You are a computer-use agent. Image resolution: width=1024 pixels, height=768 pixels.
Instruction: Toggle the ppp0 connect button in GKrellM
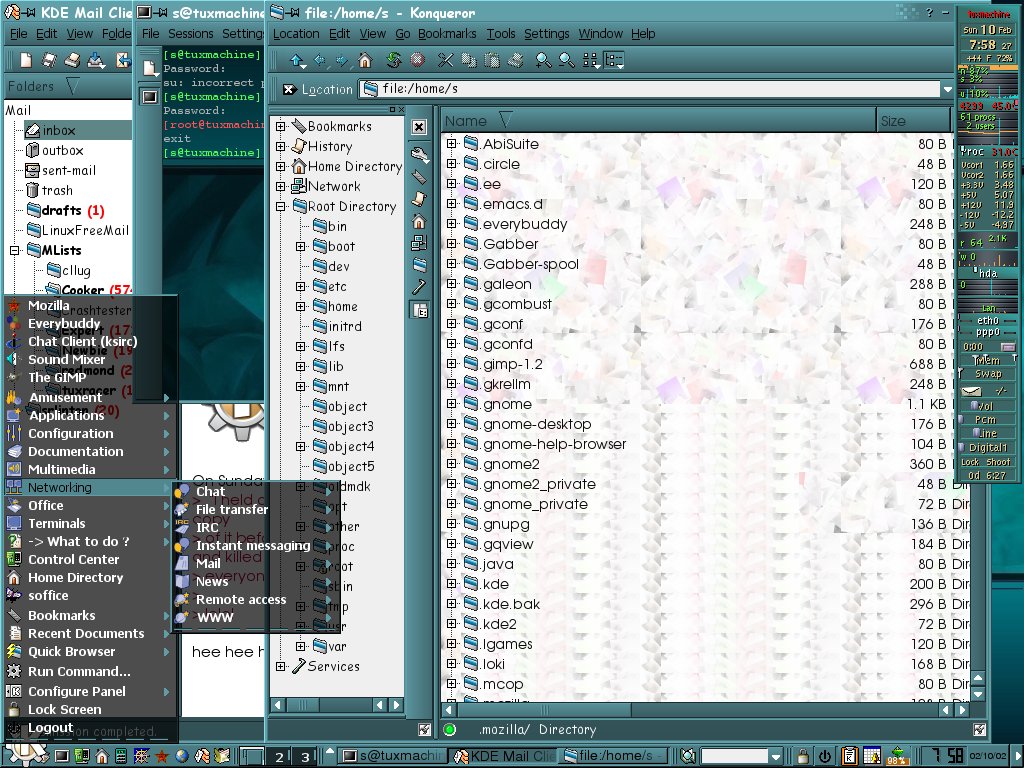pyautogui.click(x=1008, y=347)
